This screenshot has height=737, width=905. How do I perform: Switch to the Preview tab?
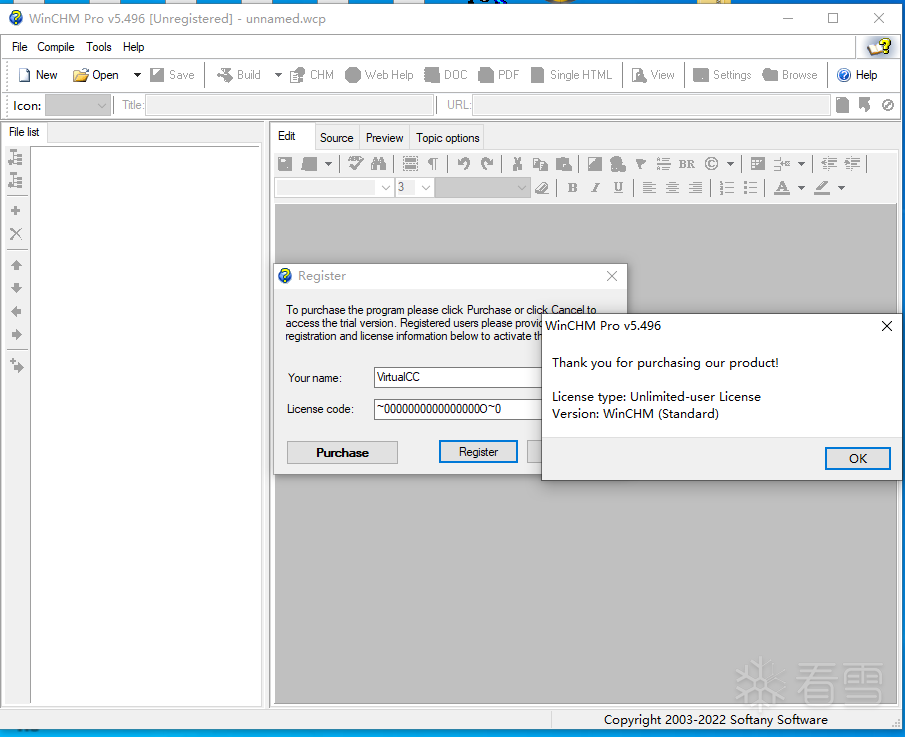point(384,138)
